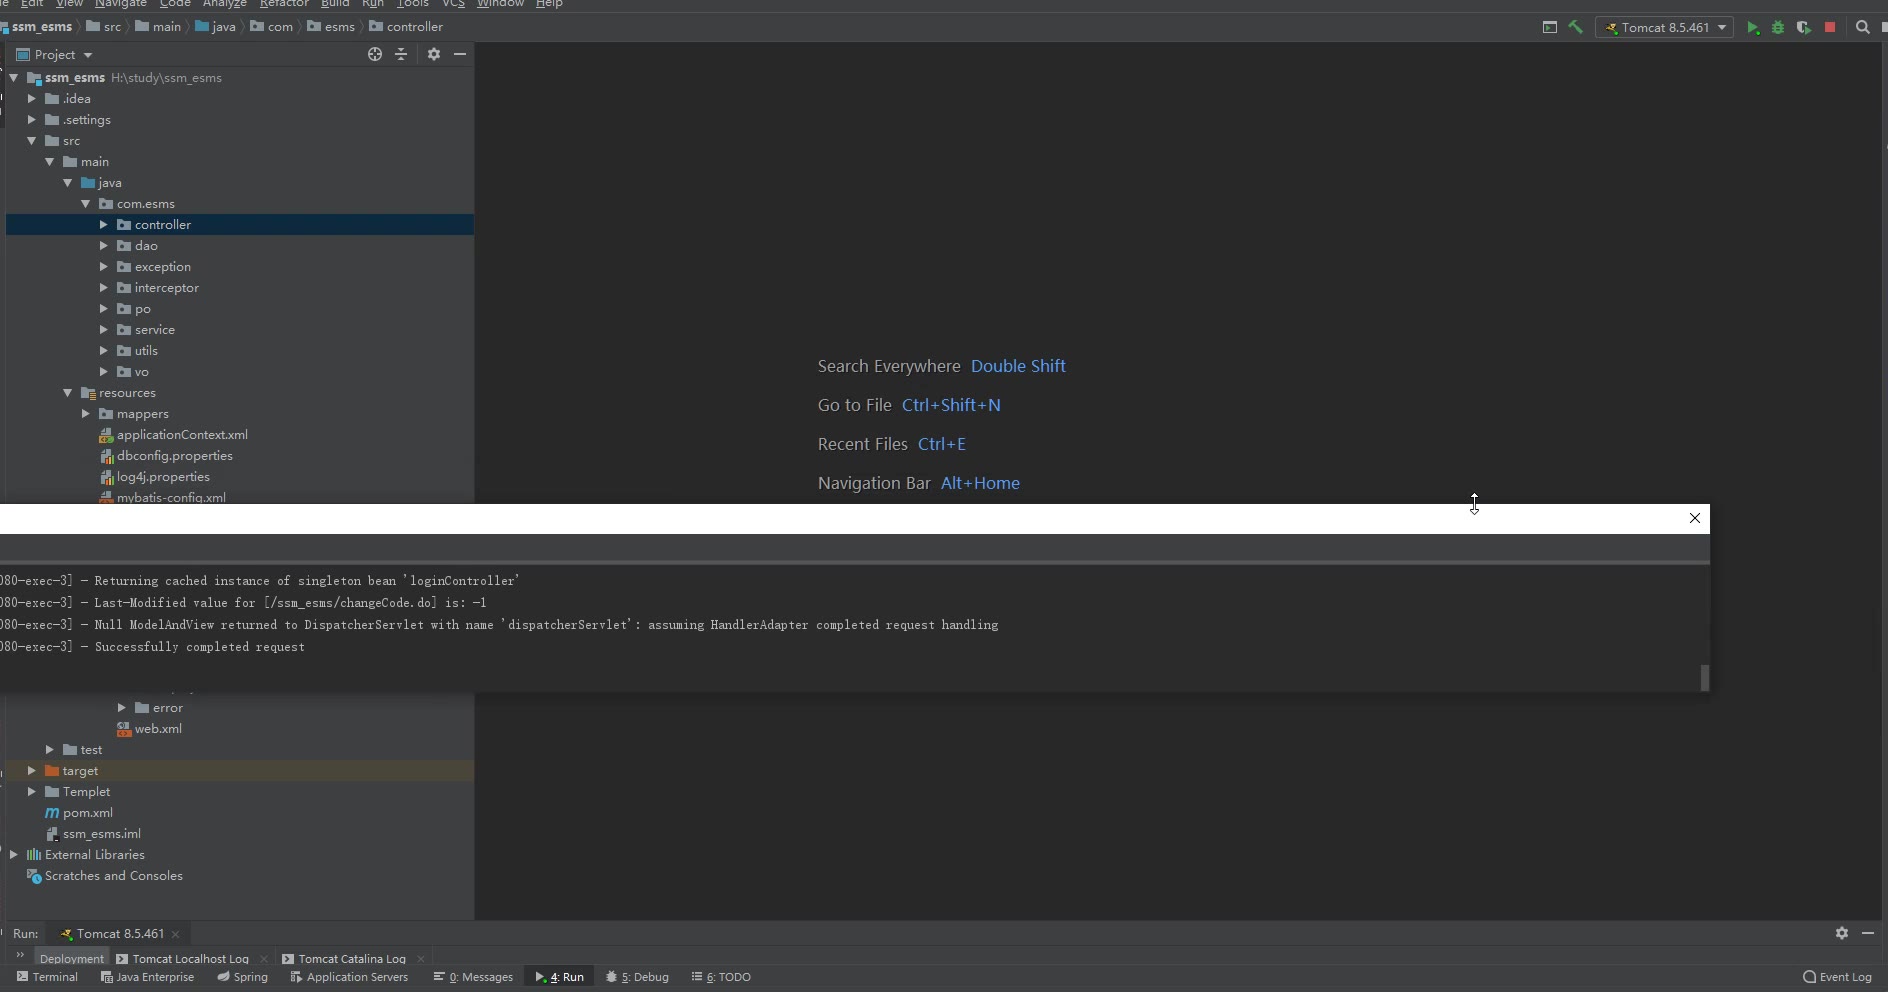Viewport: 1888px width, 992px height.
Task: Collapse all in the Project panel
Action: click(401, 55)
